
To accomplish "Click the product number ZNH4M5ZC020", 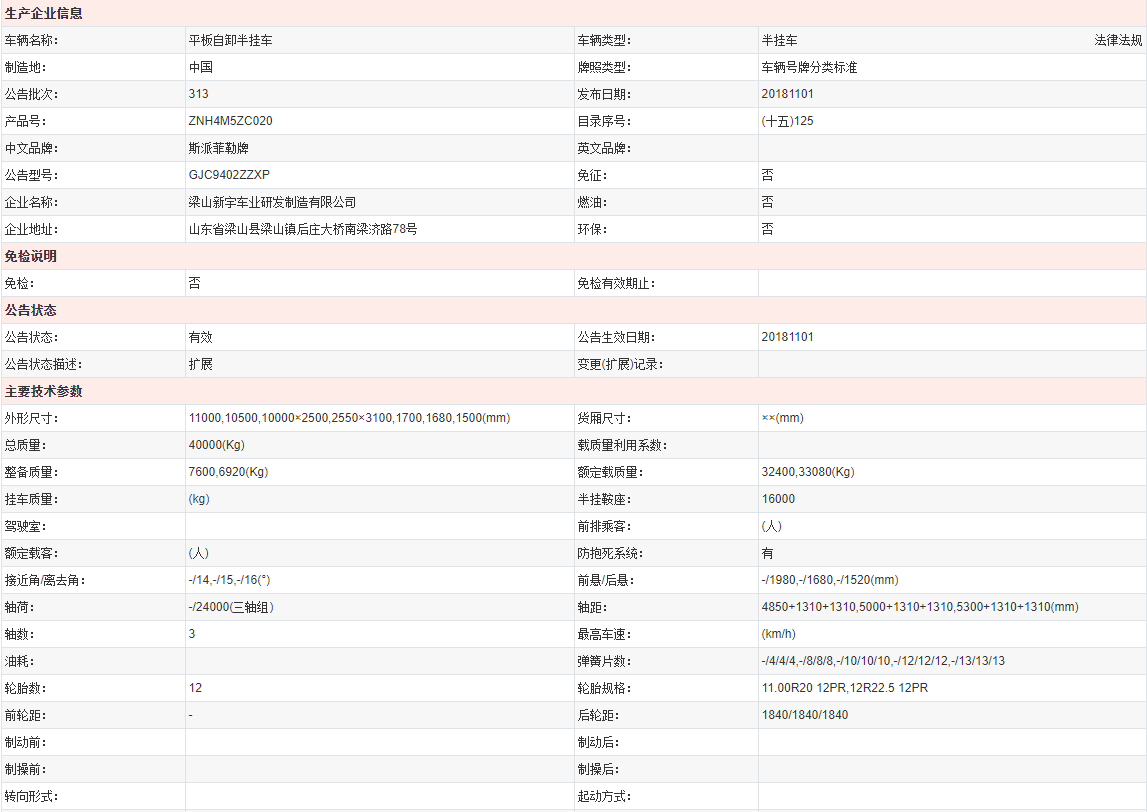I will click(230, 121).
